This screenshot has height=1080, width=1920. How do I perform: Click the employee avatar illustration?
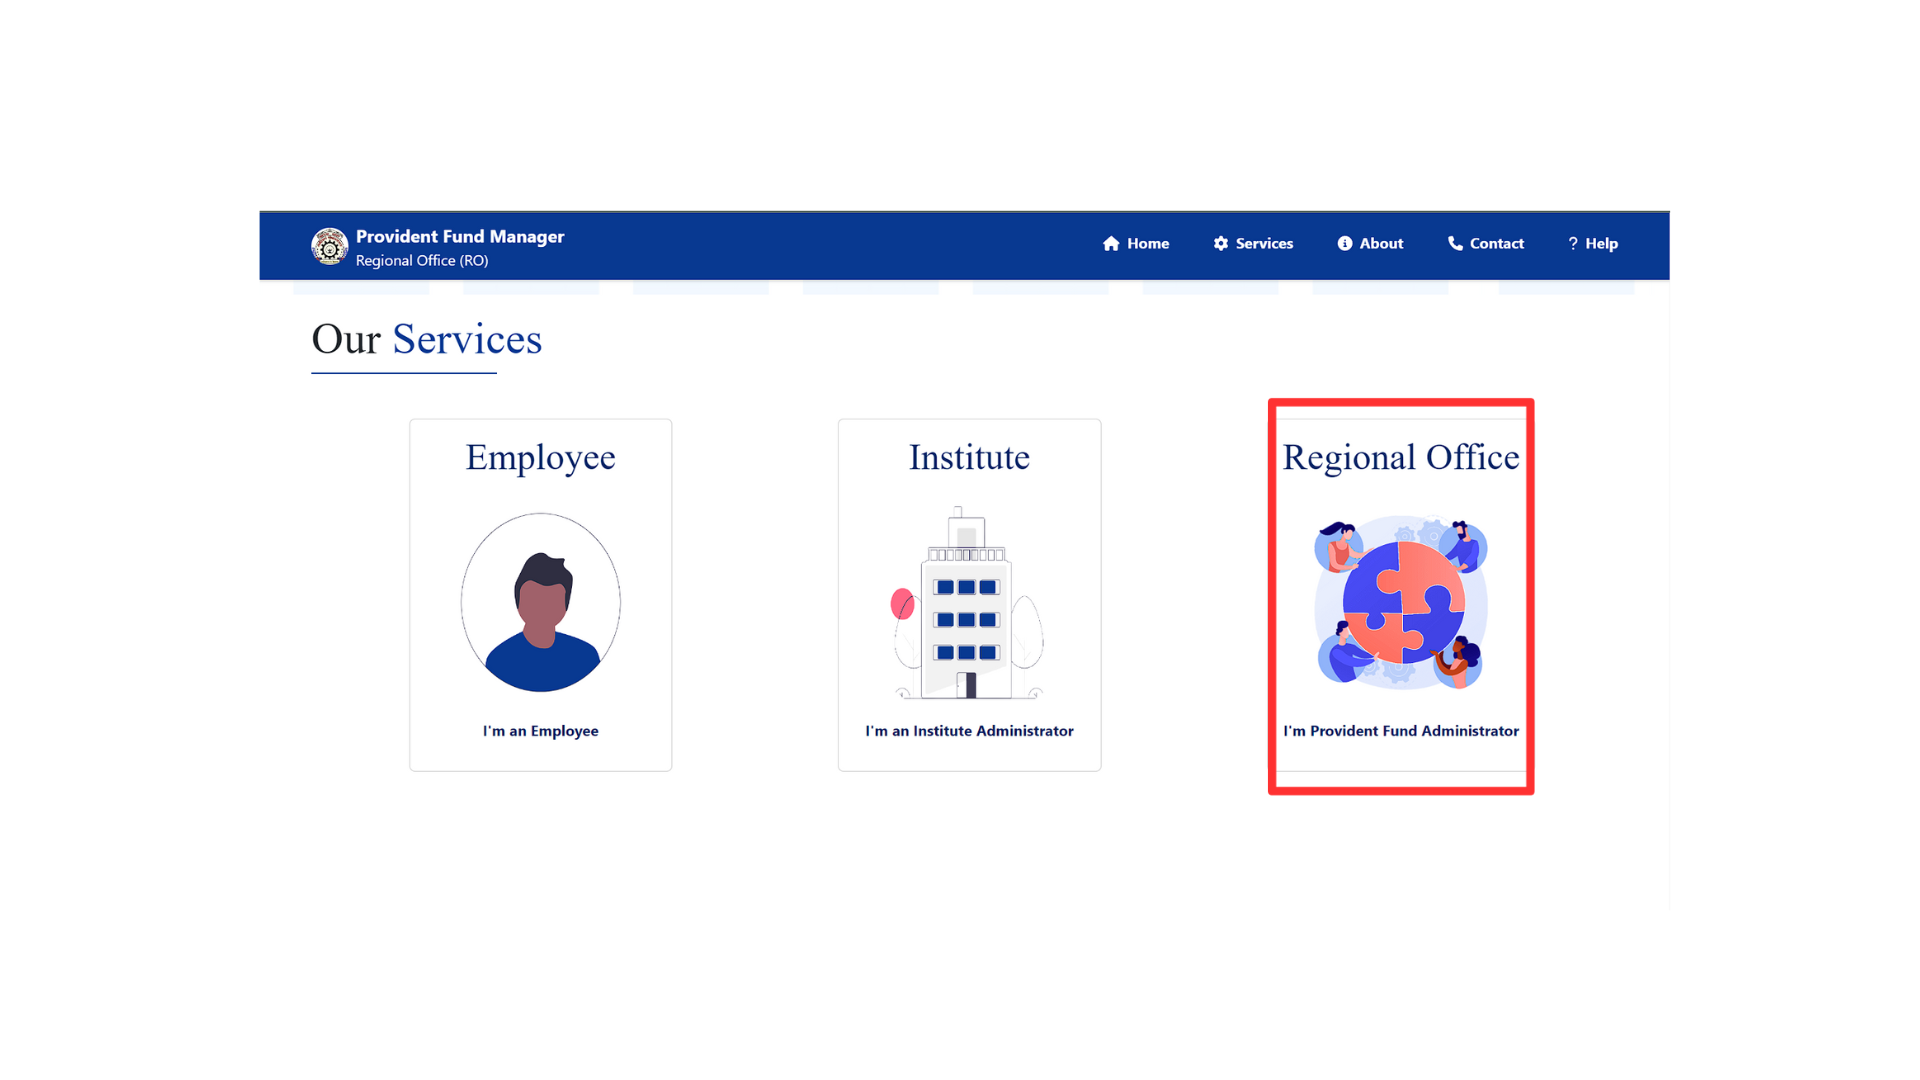pyautogui.click(x=541, y=603)
